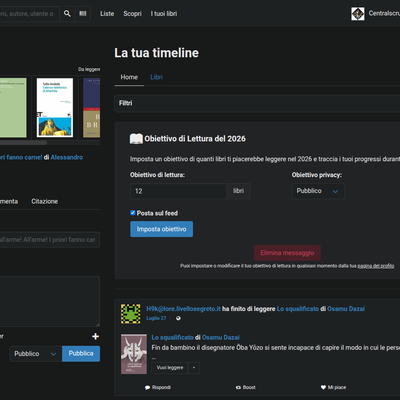Image resolution: width=400 pixels, height=400 pixels.
Task: Click the H9k user avatar
Action: pyautogui.click(x=131, y=314)
